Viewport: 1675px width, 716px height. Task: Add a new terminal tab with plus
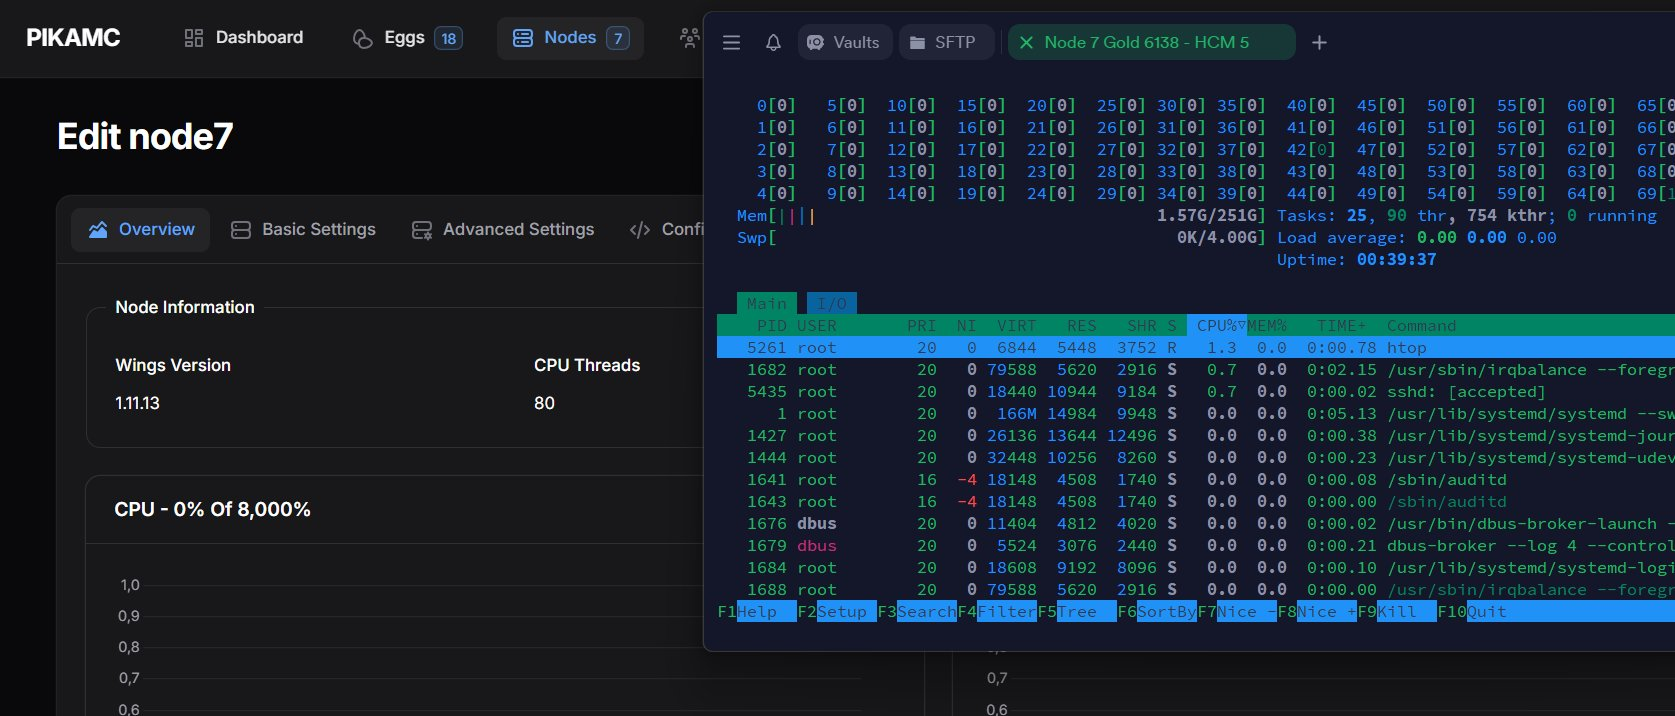coord(1319,43)
